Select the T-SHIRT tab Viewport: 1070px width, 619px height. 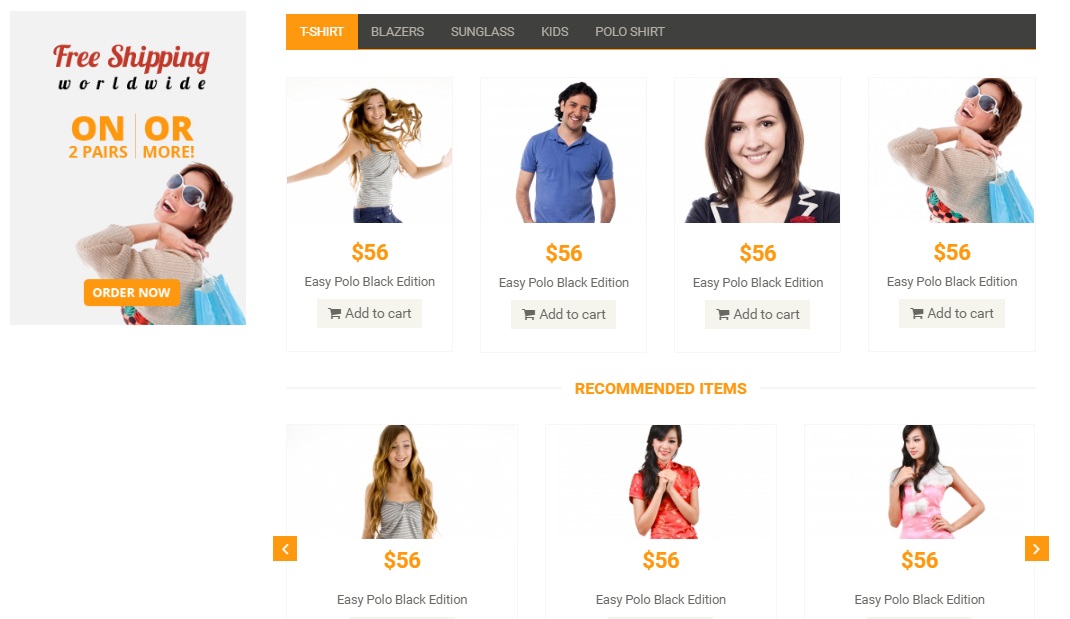[x=321, y=31]
